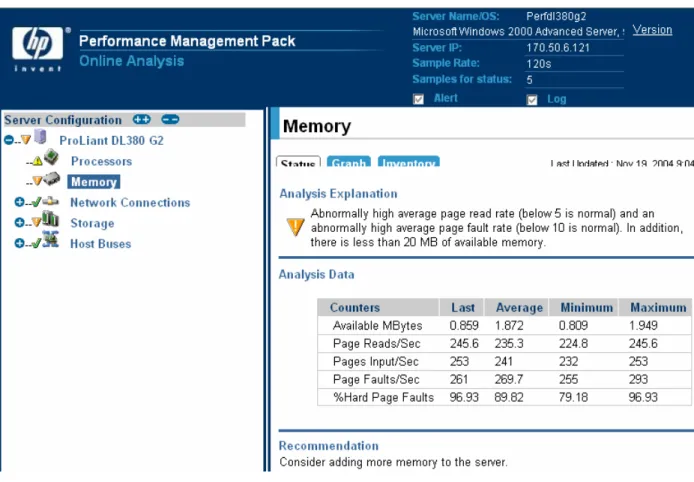This screenshot has height=482, width=694.
Task: Click the Storage orange warning triangle
Action: pos(37,222)
